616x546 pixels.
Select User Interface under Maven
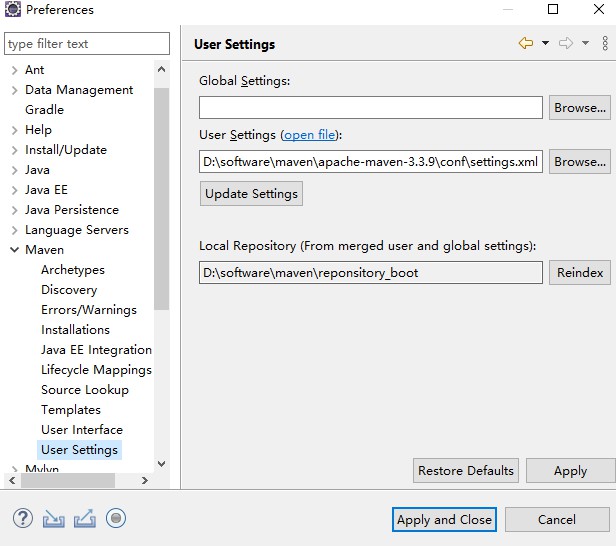(x=82, y=430)
